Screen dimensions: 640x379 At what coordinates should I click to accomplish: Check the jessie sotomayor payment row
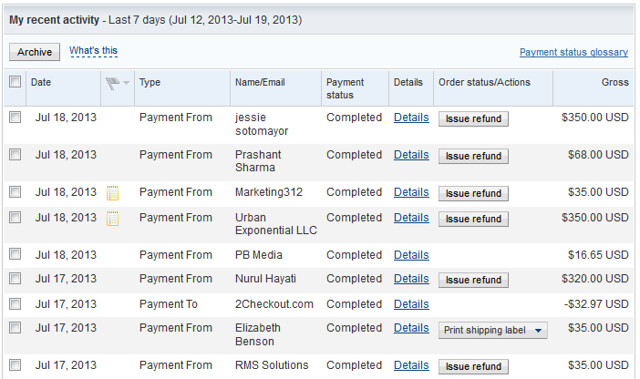point(15,117)
